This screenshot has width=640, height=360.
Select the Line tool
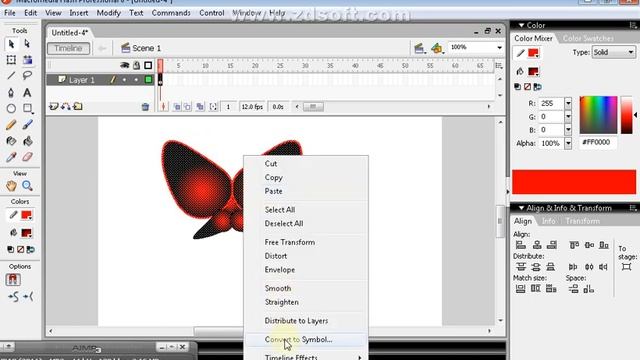11,76
